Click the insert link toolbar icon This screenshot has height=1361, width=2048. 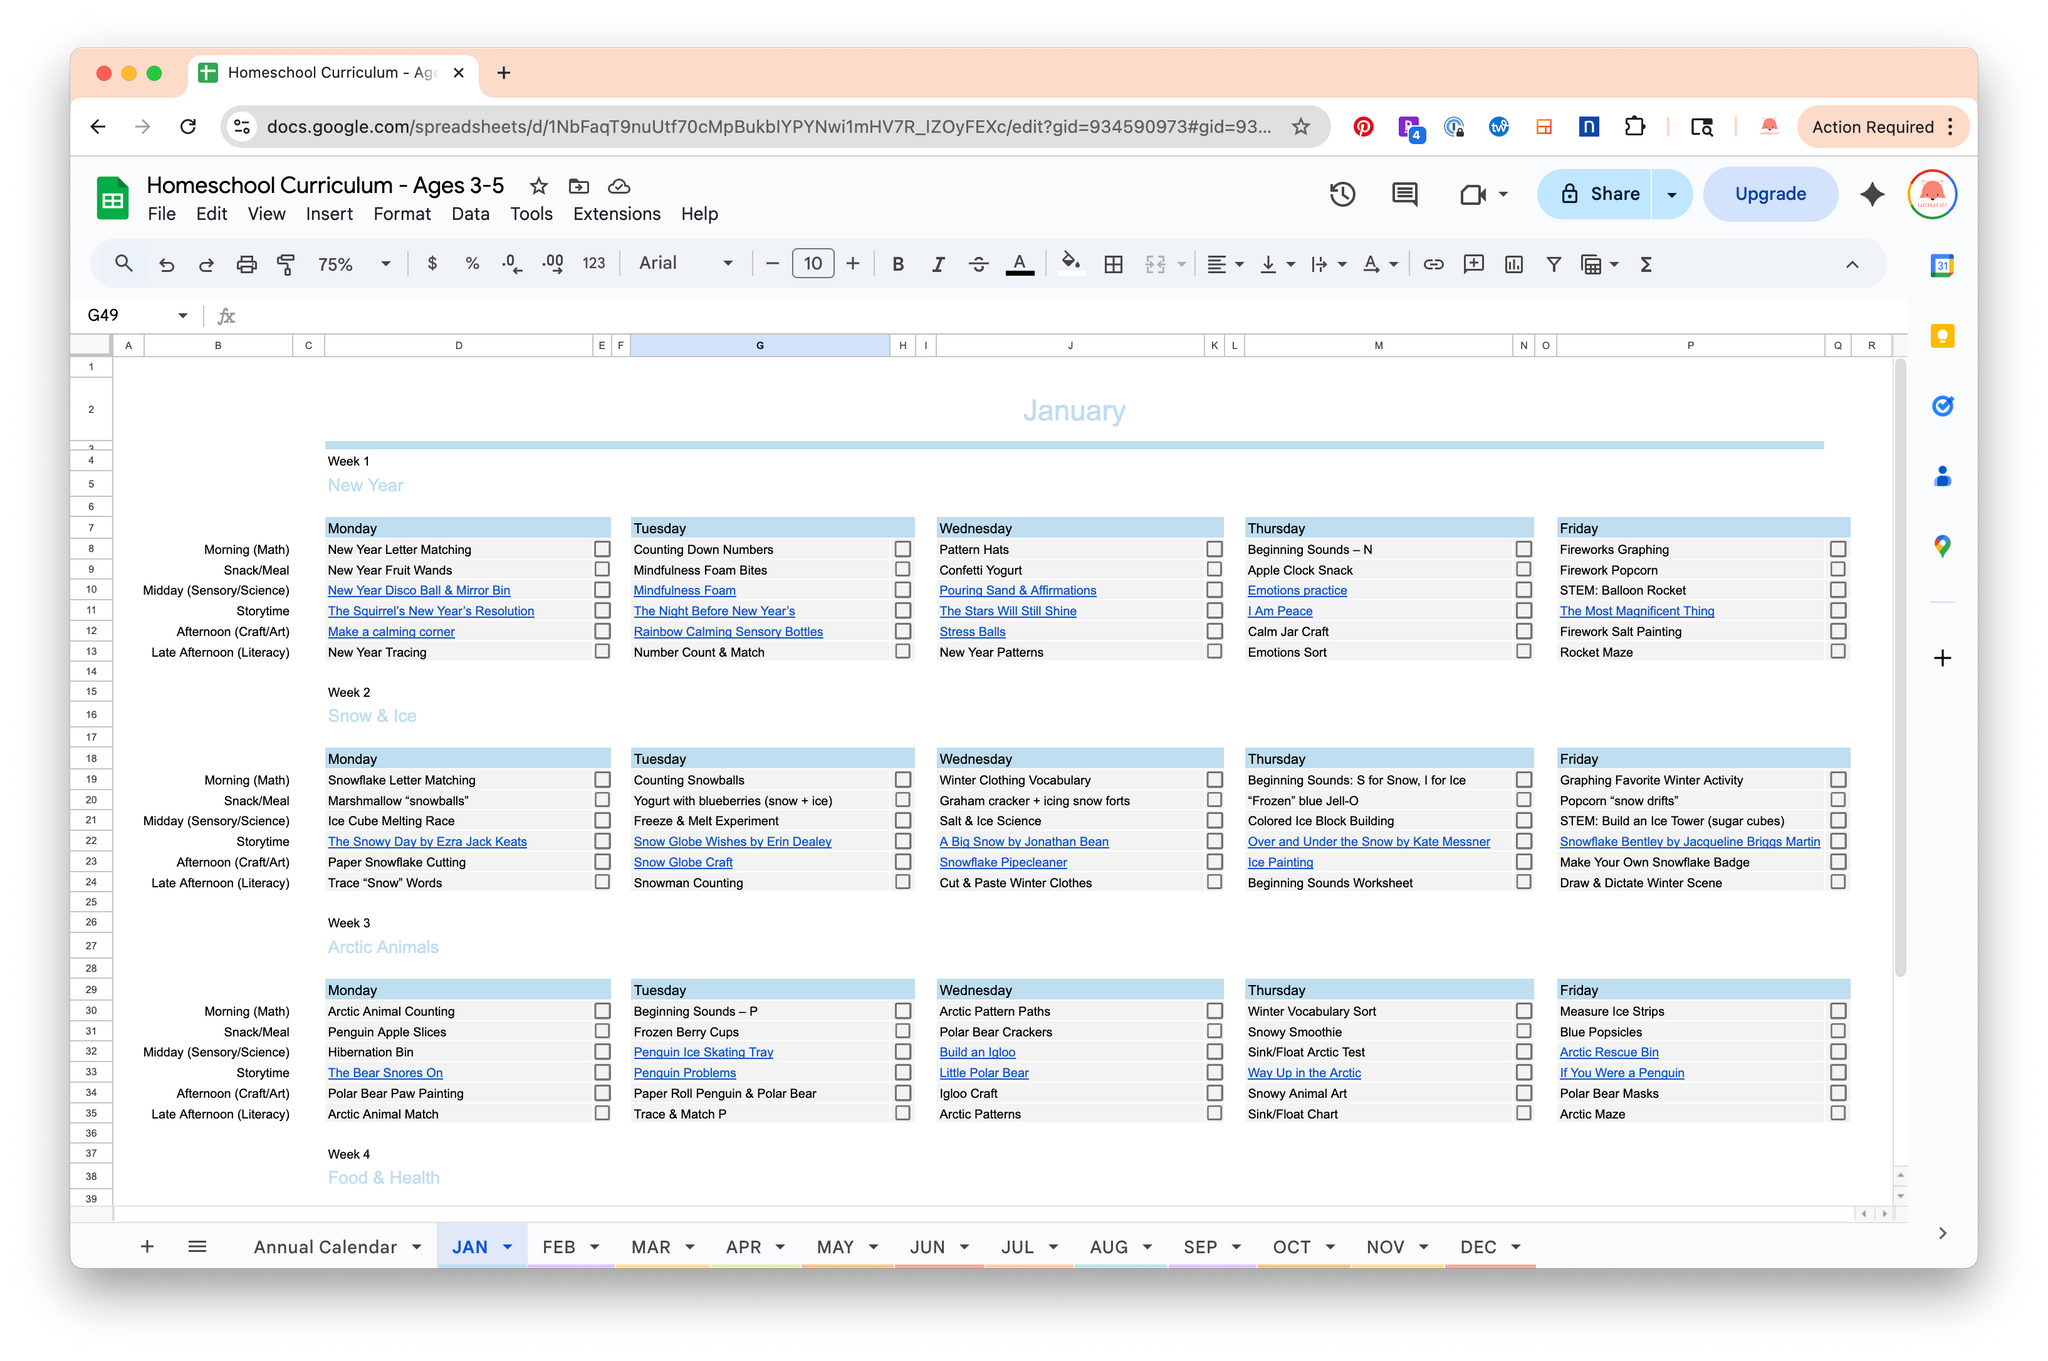1433,264
